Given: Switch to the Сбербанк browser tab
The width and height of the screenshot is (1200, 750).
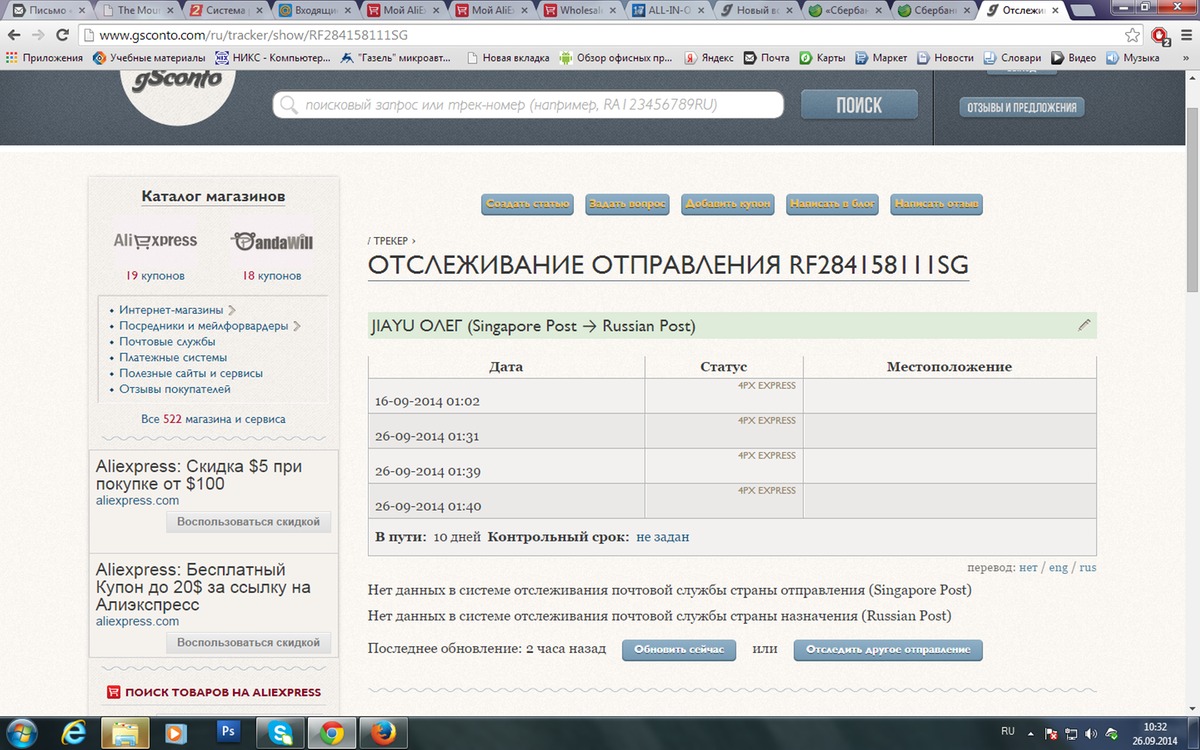Looking at the screenshot, I should click(928, 11).
